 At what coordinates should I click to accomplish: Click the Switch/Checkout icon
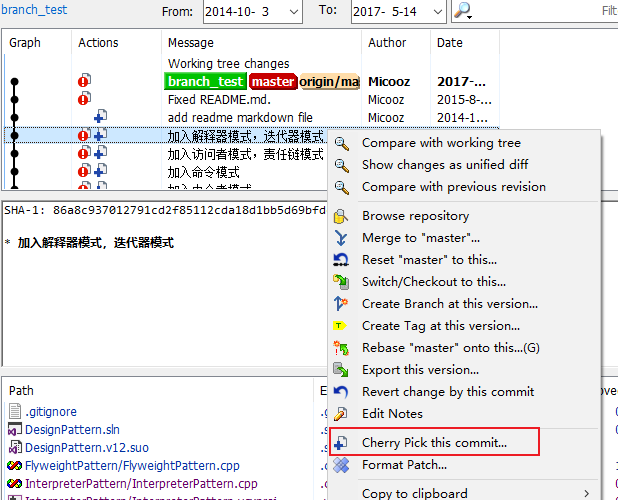click(341, 282)
